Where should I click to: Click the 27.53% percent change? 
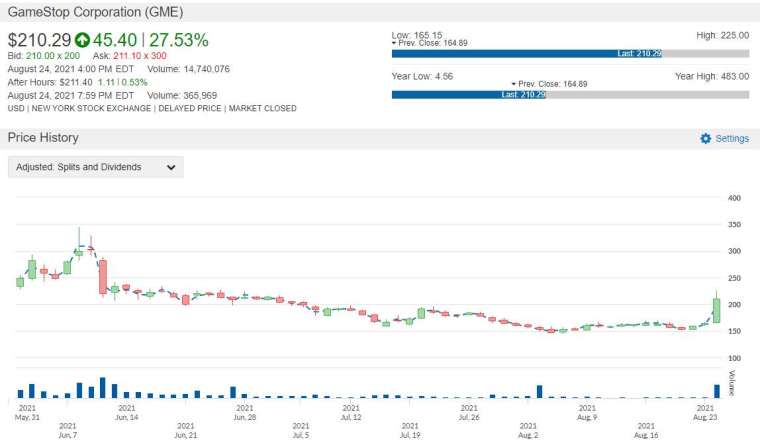179,40
